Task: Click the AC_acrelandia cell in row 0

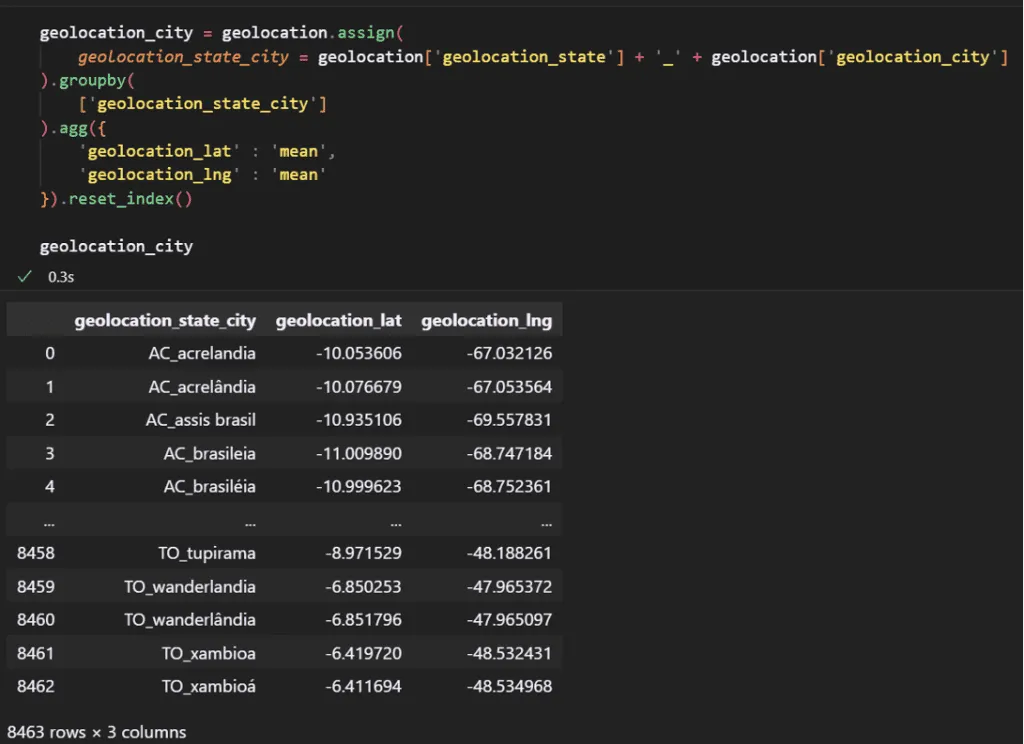Action: [x=202, y=353]
